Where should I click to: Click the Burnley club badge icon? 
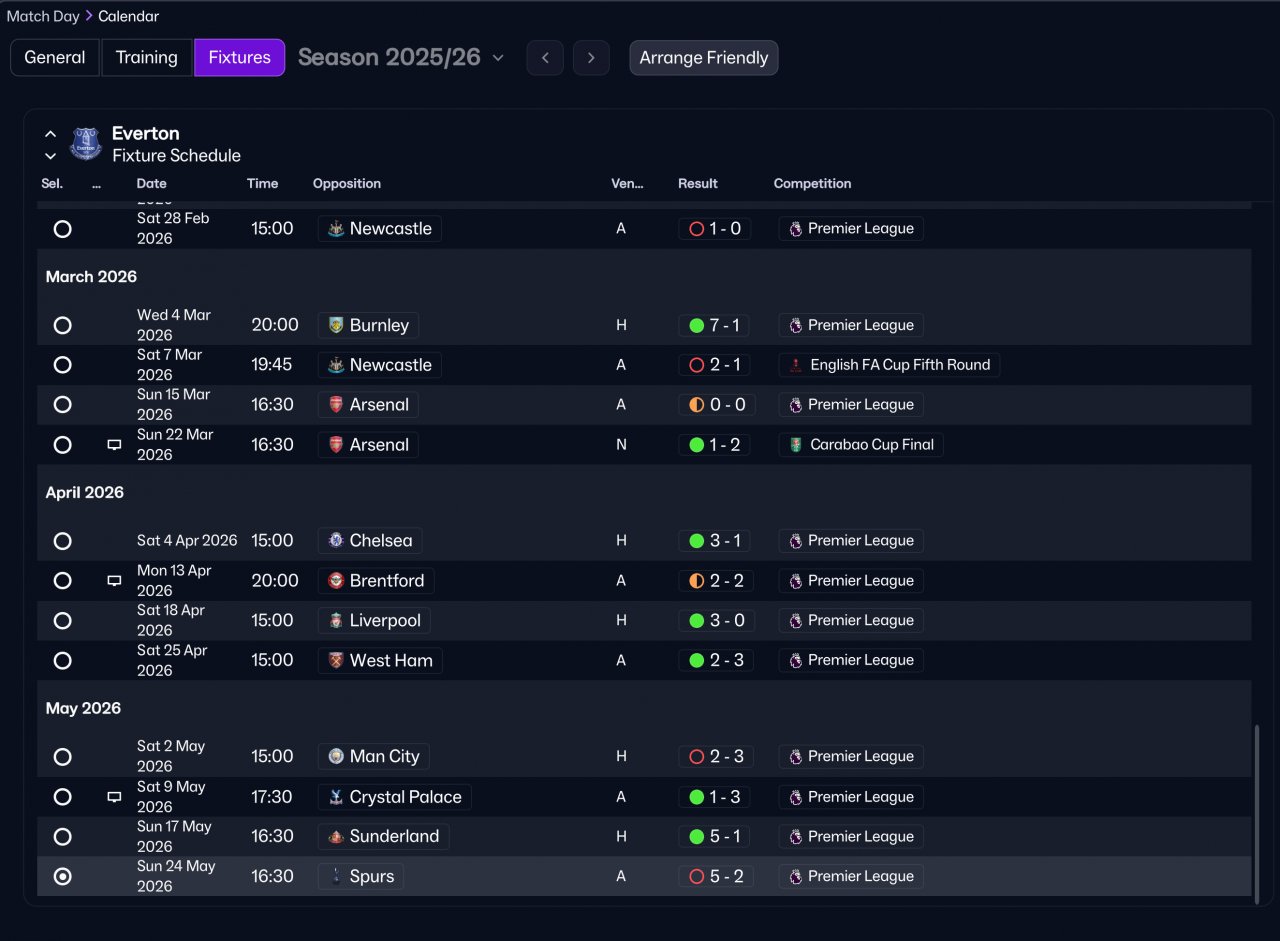336,325
